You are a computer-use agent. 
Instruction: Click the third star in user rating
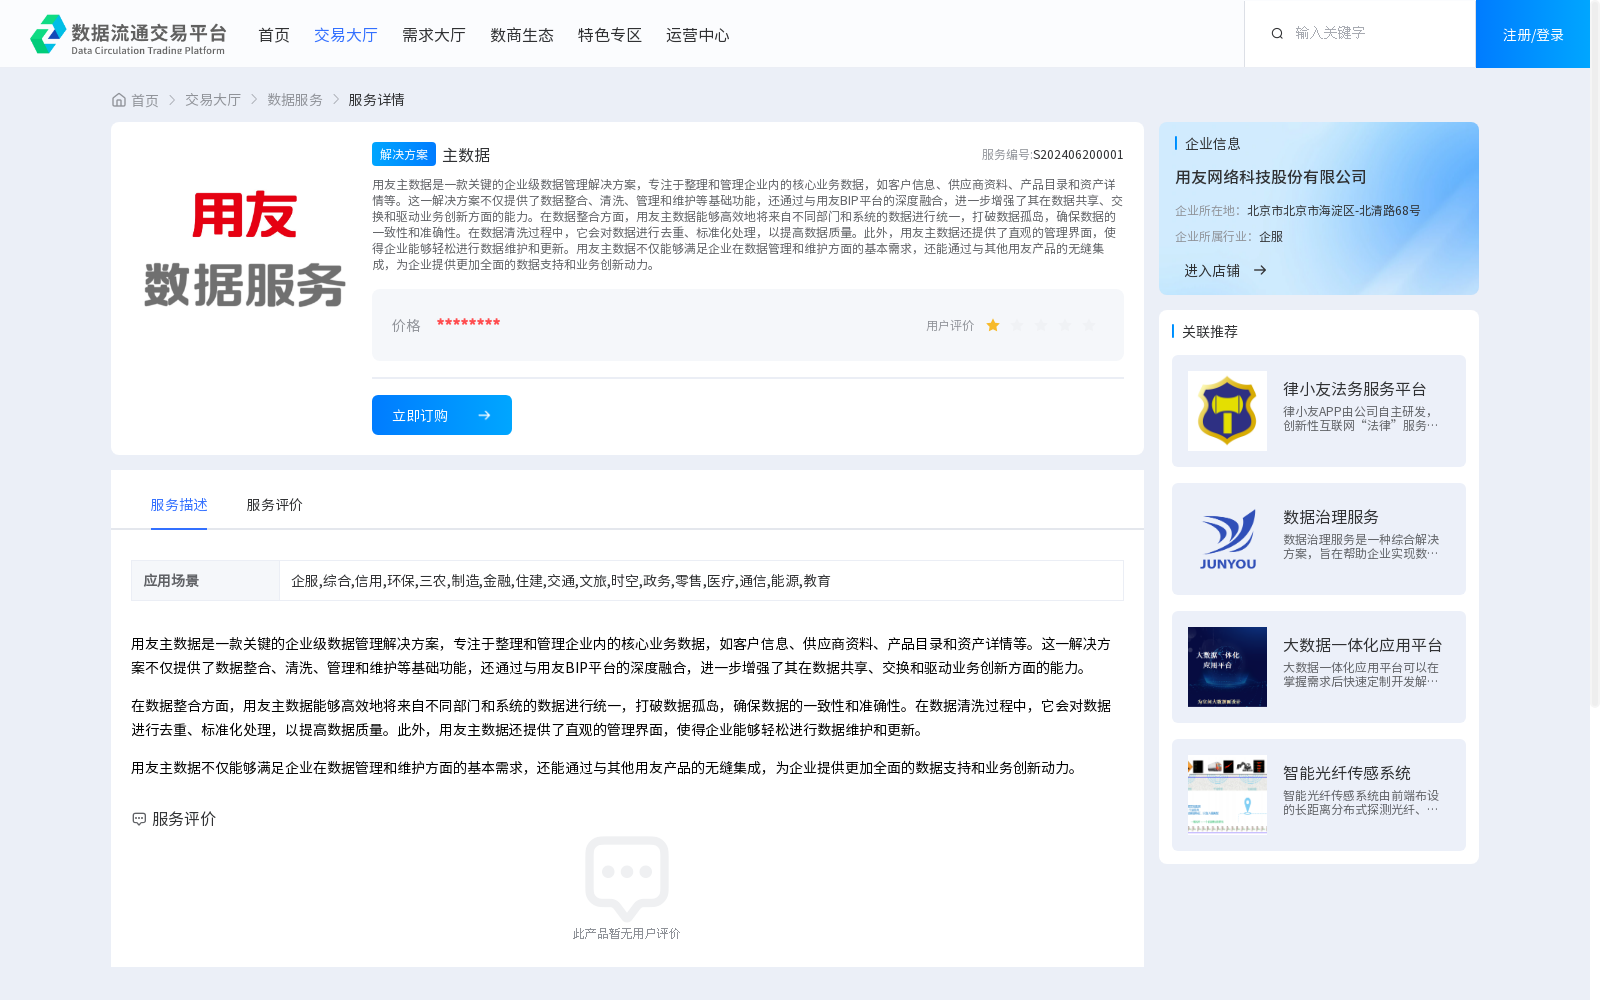(x=1041, y=325)
